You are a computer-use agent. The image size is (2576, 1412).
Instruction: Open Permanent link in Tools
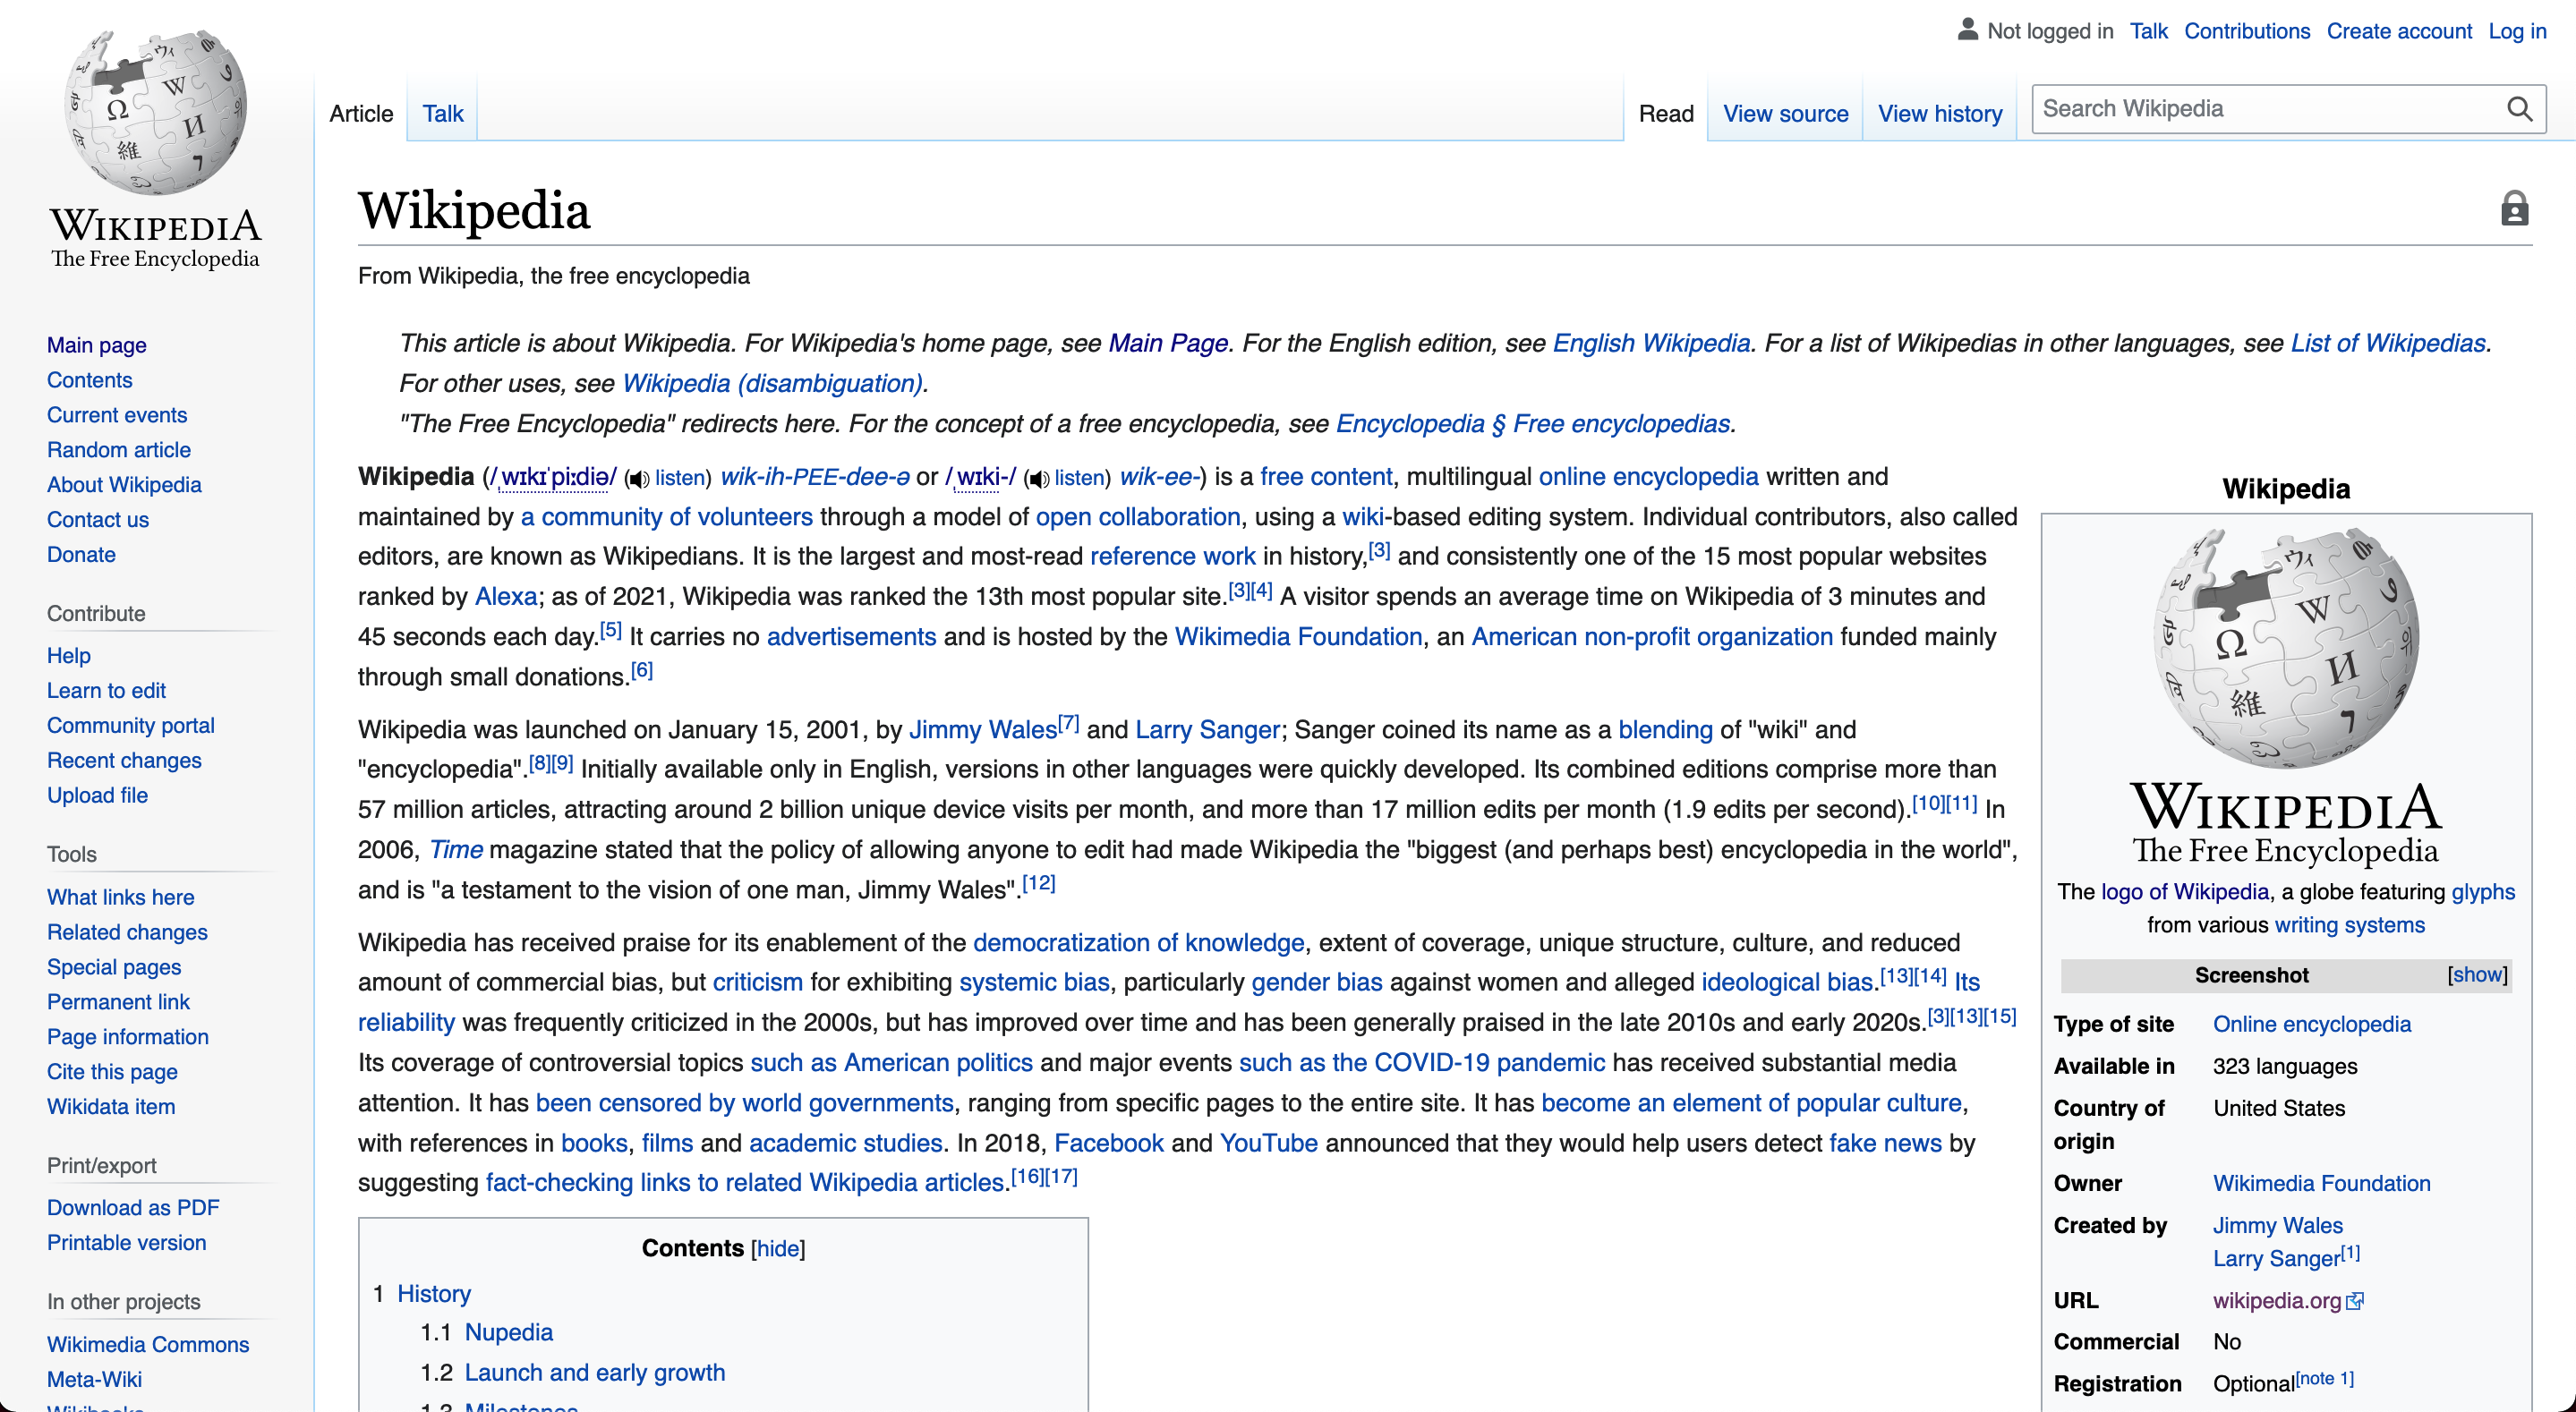tap(118, 1002)
